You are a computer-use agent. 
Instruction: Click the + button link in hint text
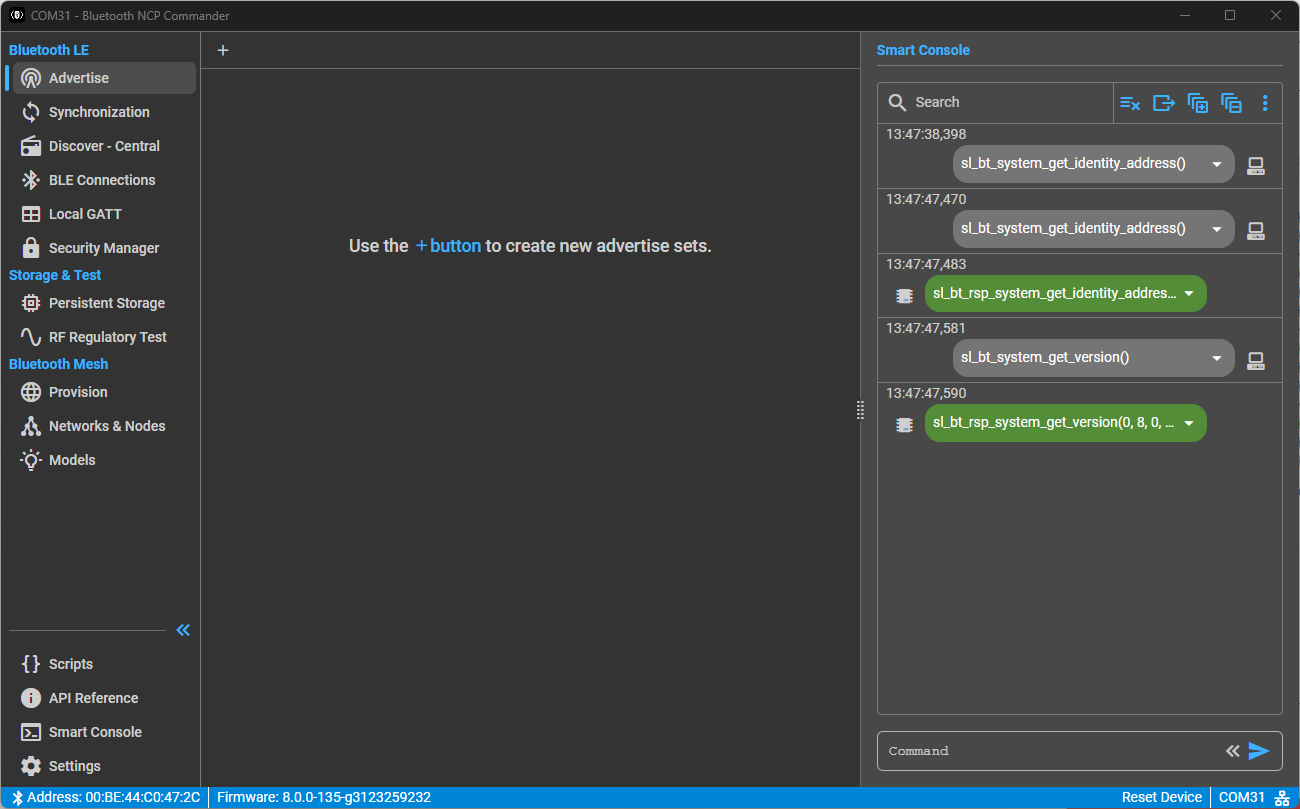448,246
